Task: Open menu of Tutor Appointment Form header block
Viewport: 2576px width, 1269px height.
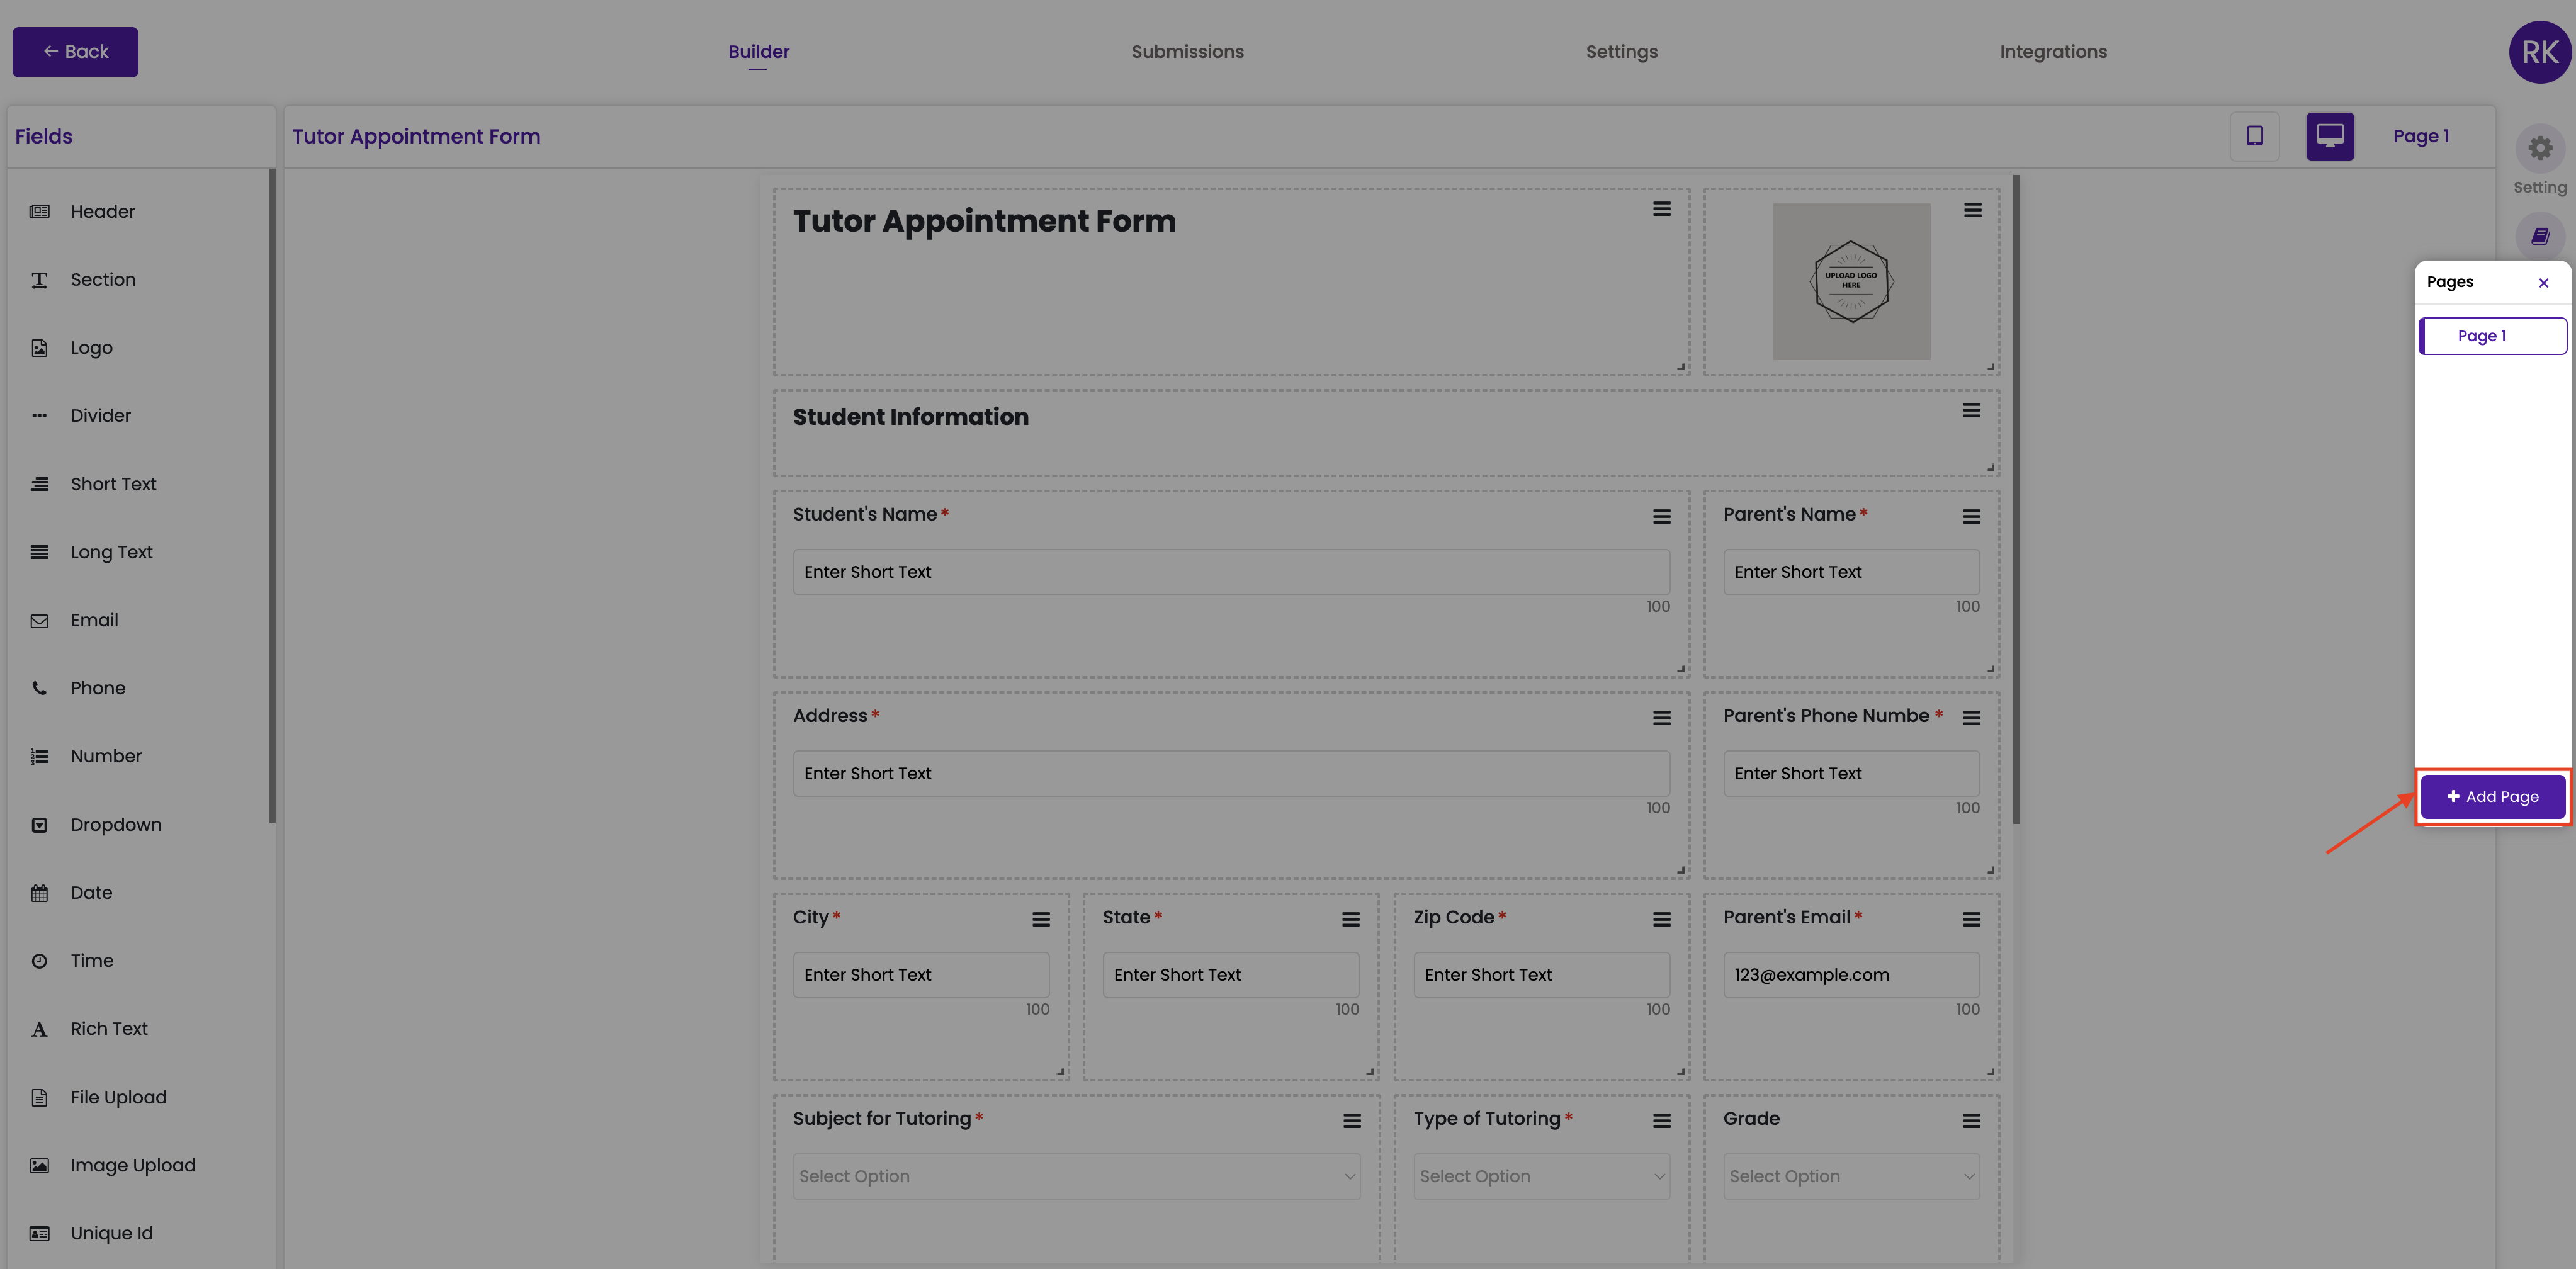Action: (x=1661, y=209)
